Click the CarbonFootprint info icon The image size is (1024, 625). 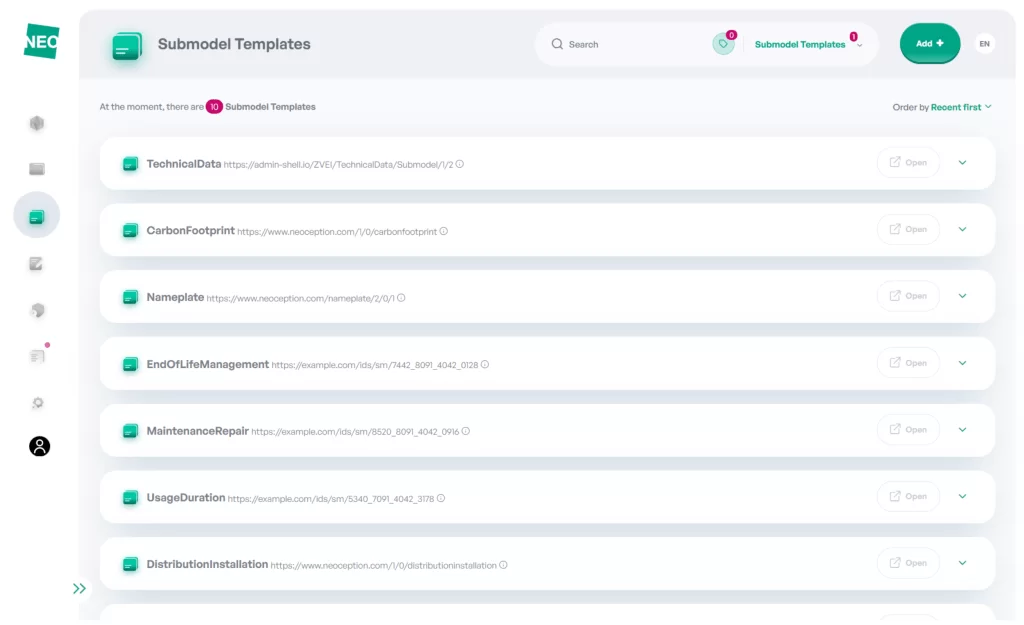pos(443,231)
